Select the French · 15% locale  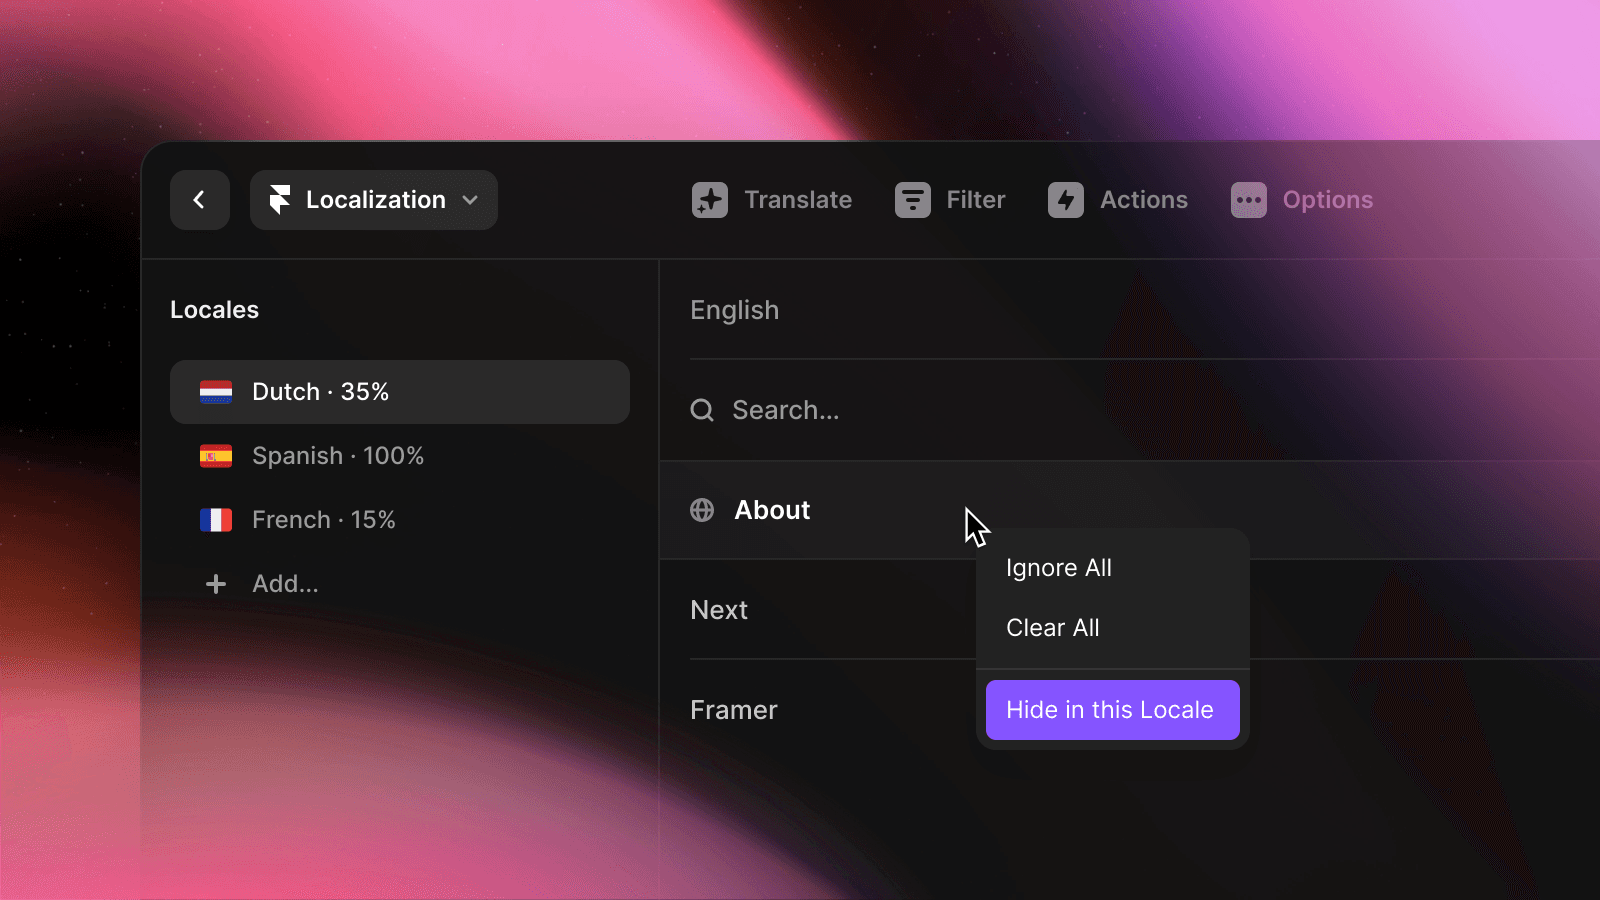(324, 520)
